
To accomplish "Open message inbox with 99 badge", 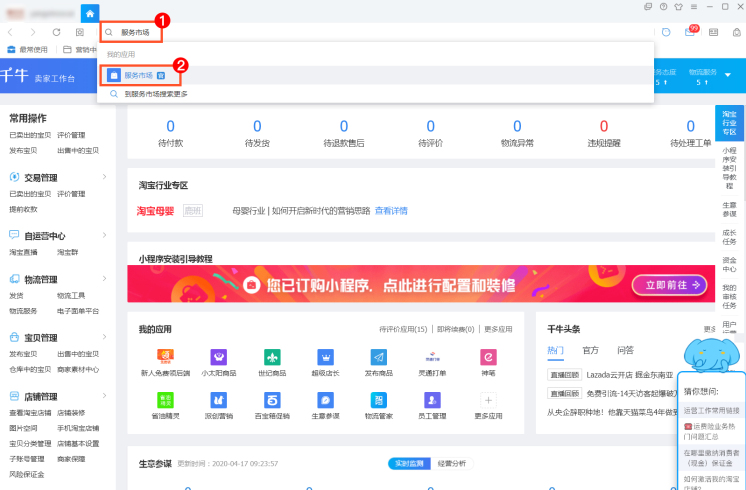I will click(690, 31).
